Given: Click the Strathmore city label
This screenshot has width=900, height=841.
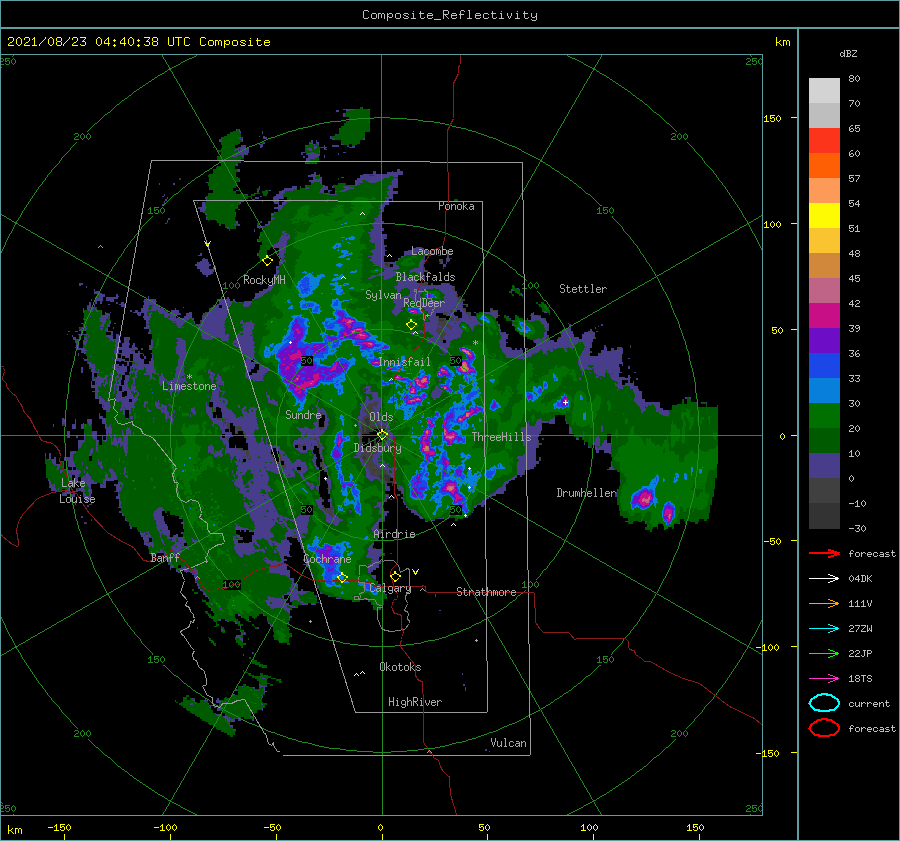Looking at the screenshot, I should point(486,592).
